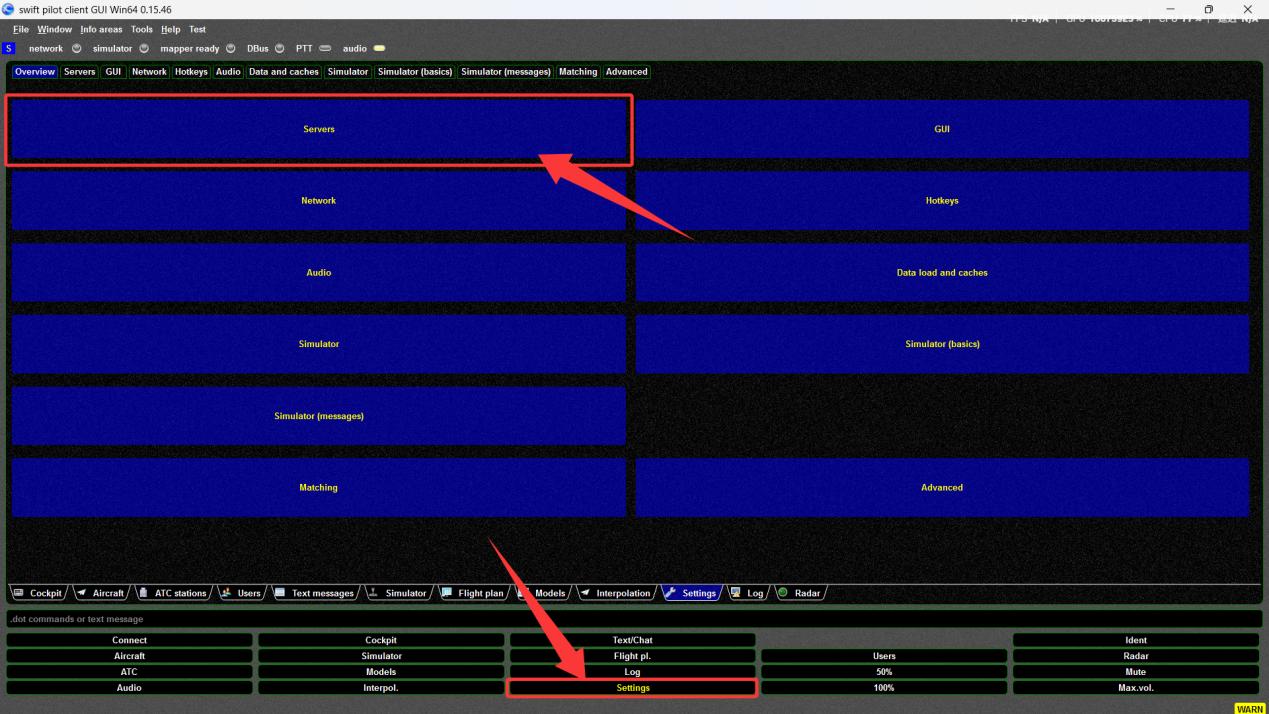Viewport: 1269px width, 714px height.
Task: Open the Tools menu
Action: 142,29
